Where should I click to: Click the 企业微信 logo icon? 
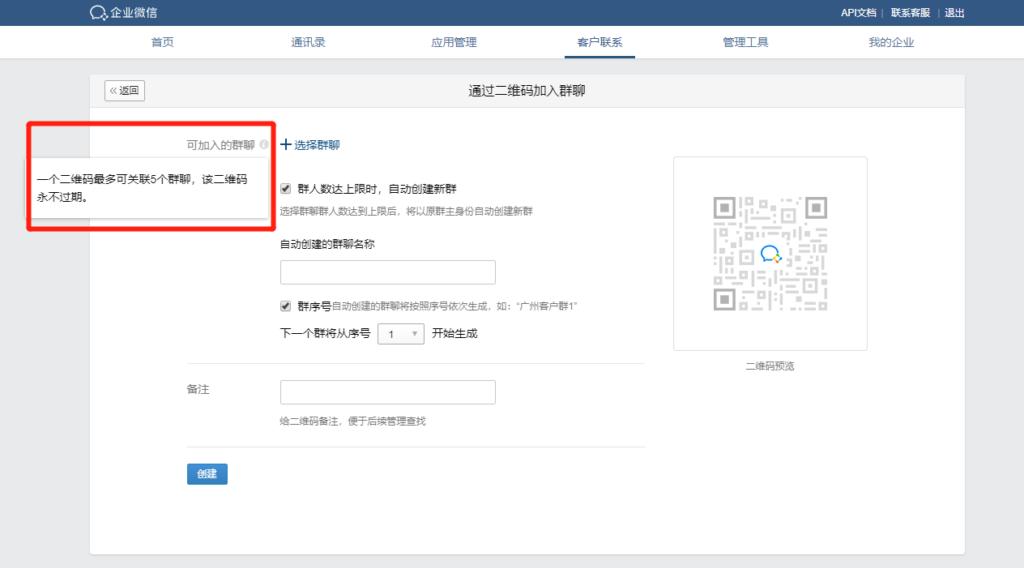pyautogui.click(x=98, y=13)
